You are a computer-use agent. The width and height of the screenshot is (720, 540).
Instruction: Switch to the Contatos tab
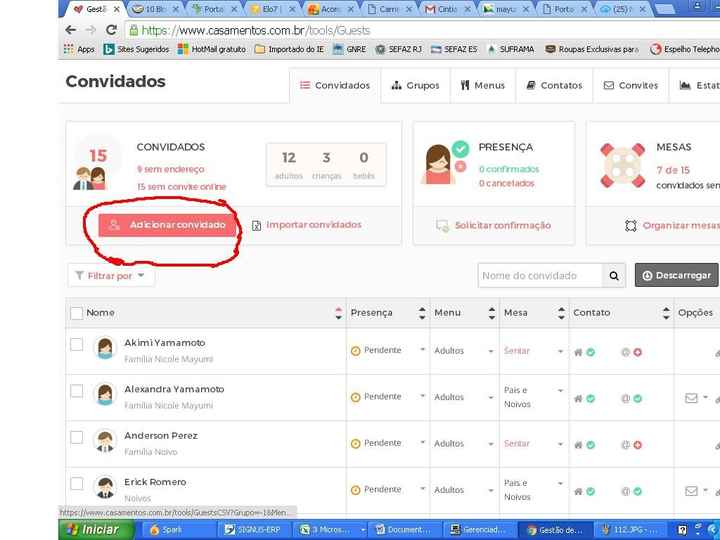[555, 85]
